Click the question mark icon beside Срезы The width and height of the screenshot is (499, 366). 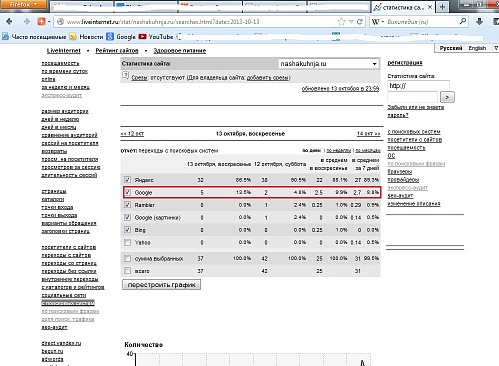click(x=125, y=75)
